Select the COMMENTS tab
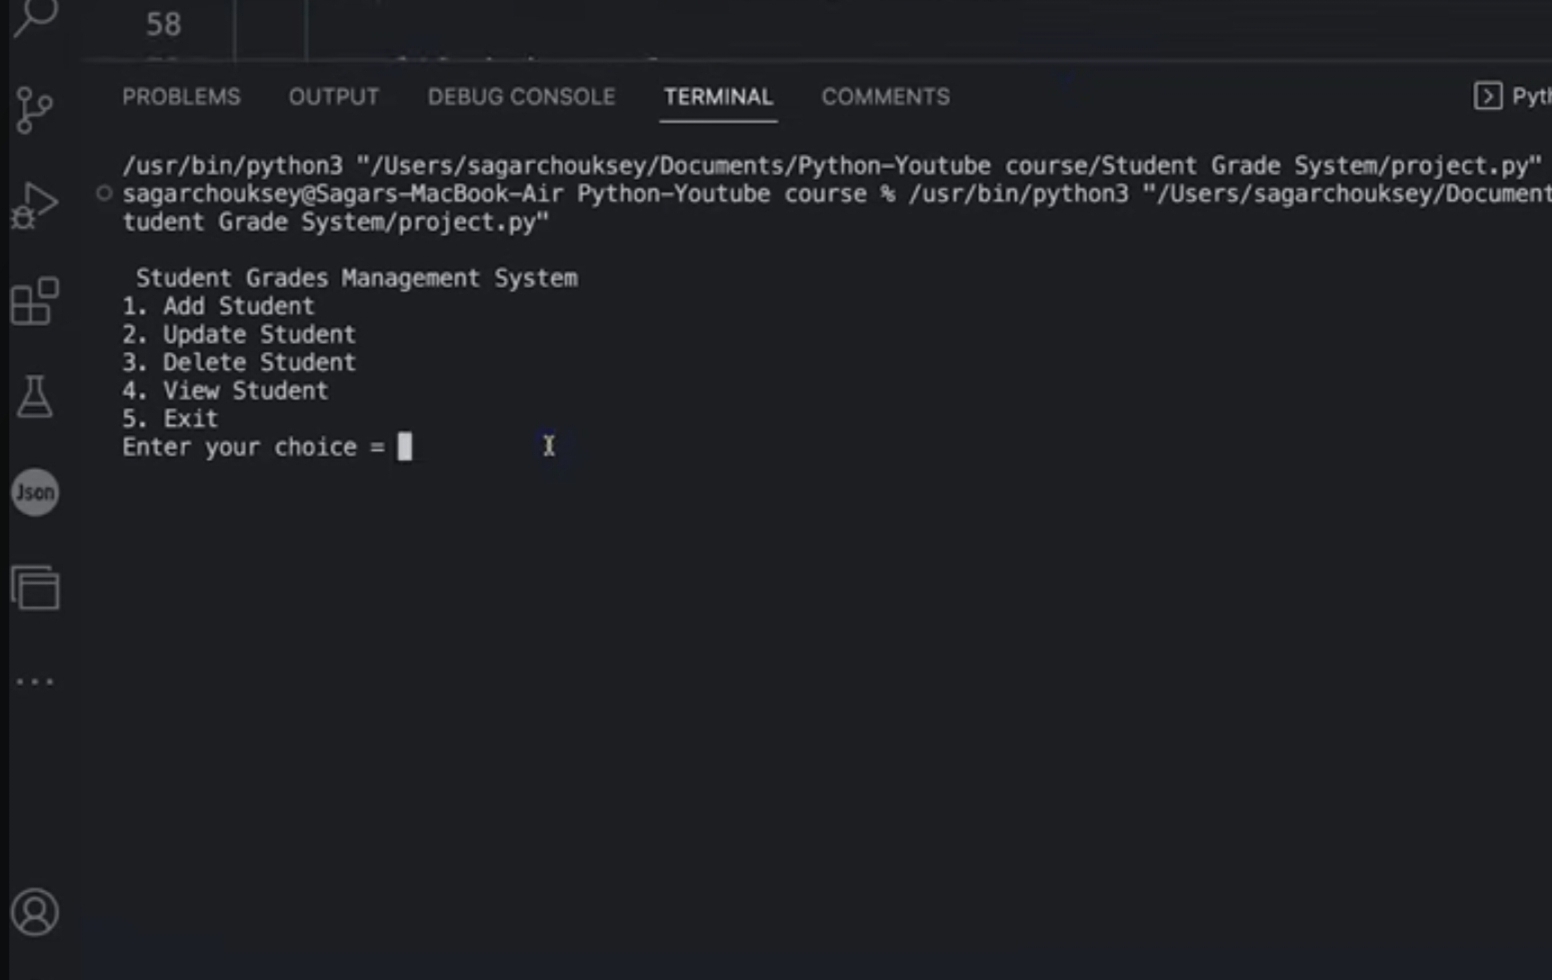Viewport: 1552px width, 980px height. pos(885,96)
